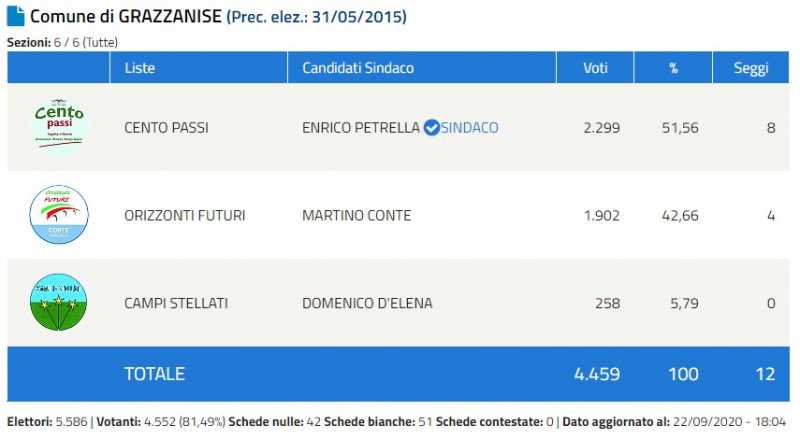Image resolution: width=800 pixels, height=439 pixels.
Task: Click the Orizzonti Futuri party logo
Action: tap(59, 215)
